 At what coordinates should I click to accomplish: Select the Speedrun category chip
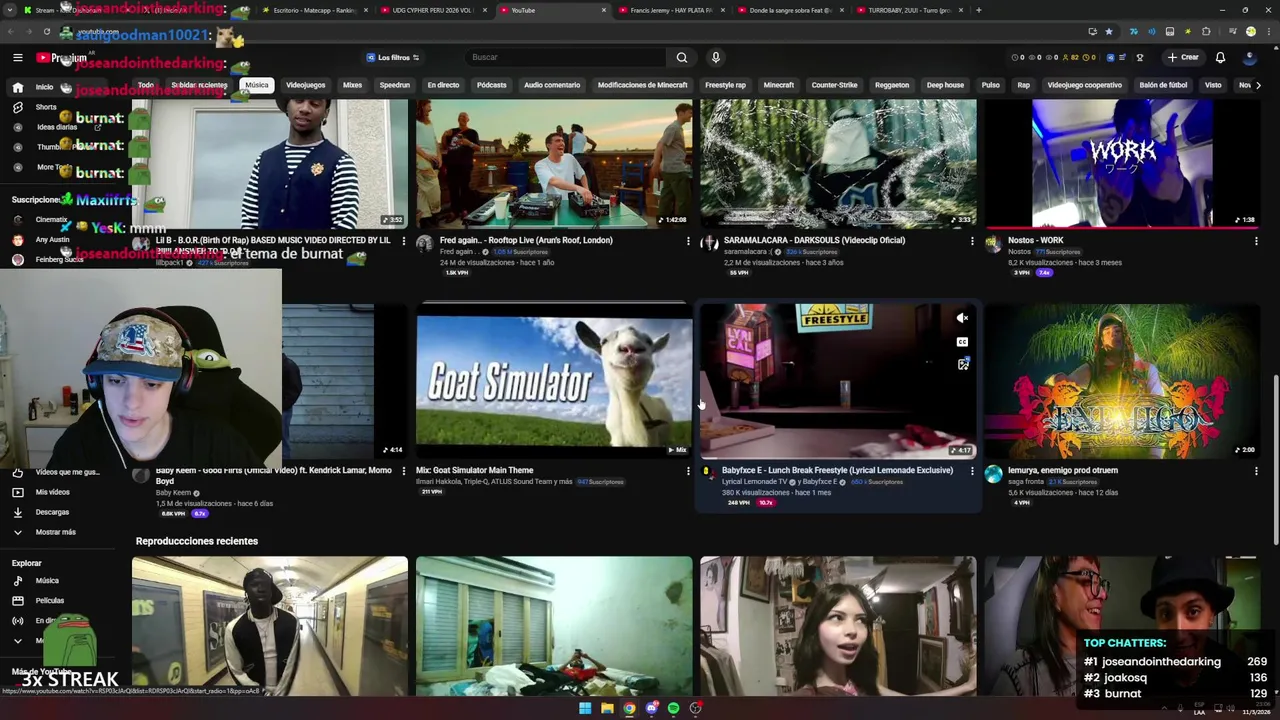click(394, 85)
